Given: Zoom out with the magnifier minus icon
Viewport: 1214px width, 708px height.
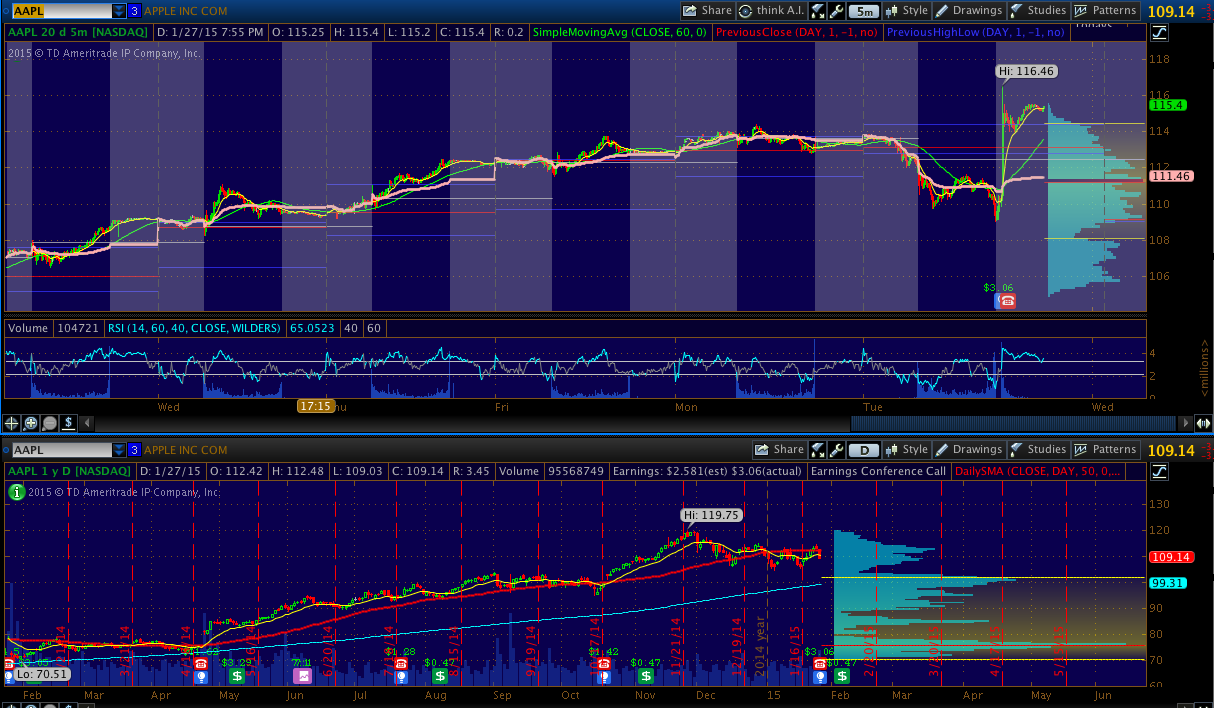Looking at the screenshot, I should 48,423.
